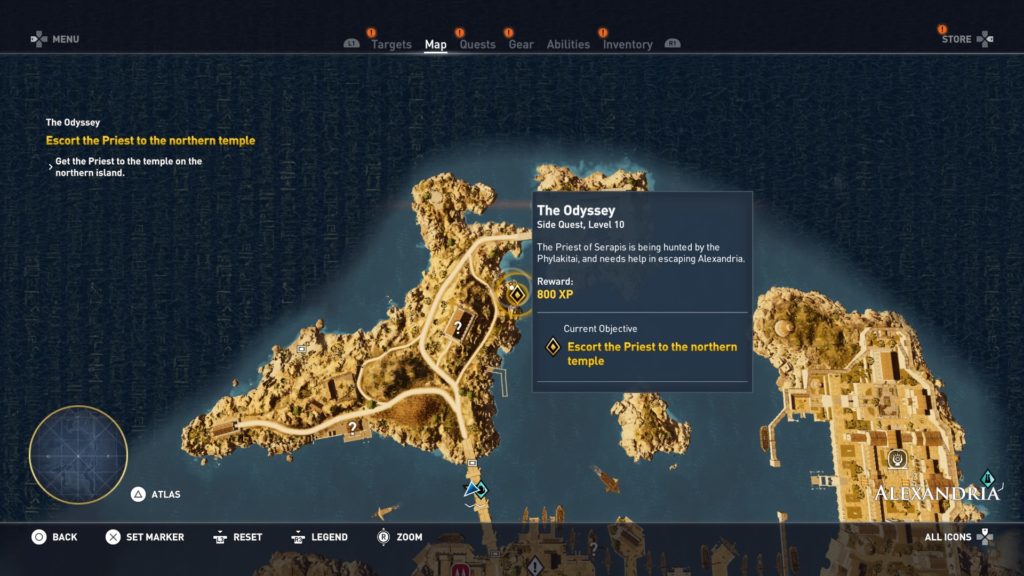Click yellow Escort the Priest text in left tracker
The height and width of the screenshot is (576, 1024).
point(150,140)
